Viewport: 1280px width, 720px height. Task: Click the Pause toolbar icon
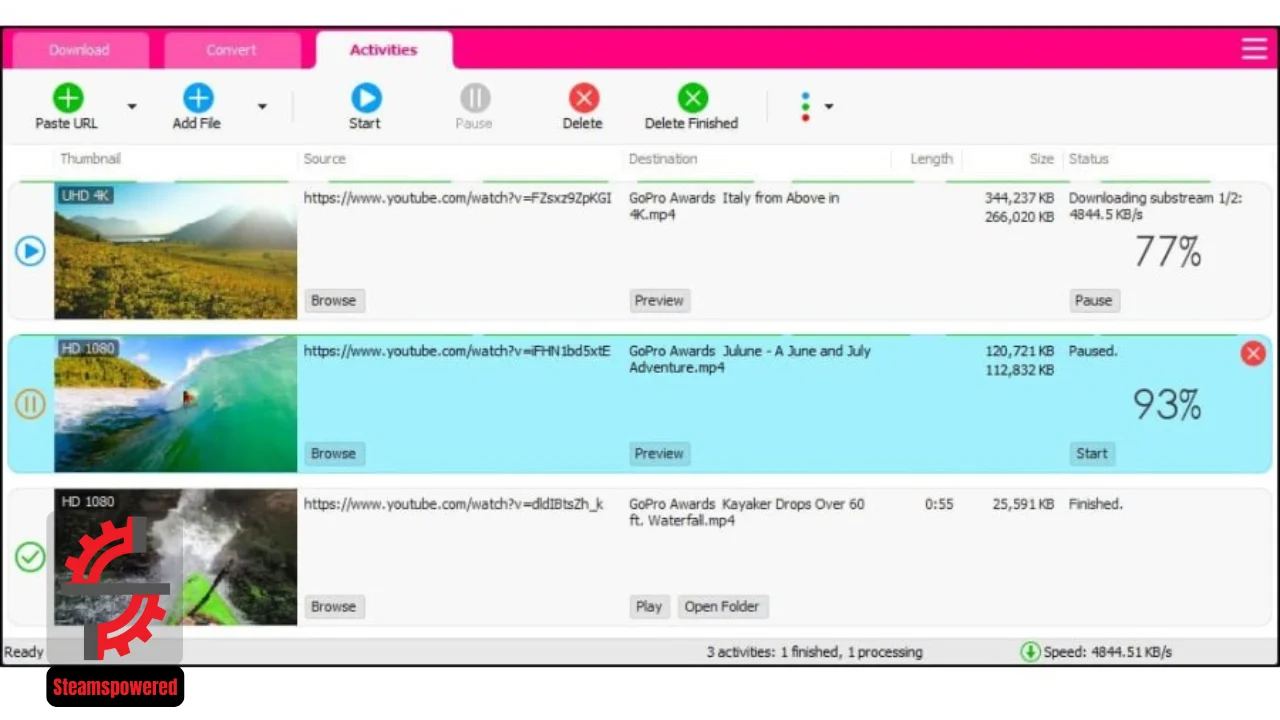(475, 98)
